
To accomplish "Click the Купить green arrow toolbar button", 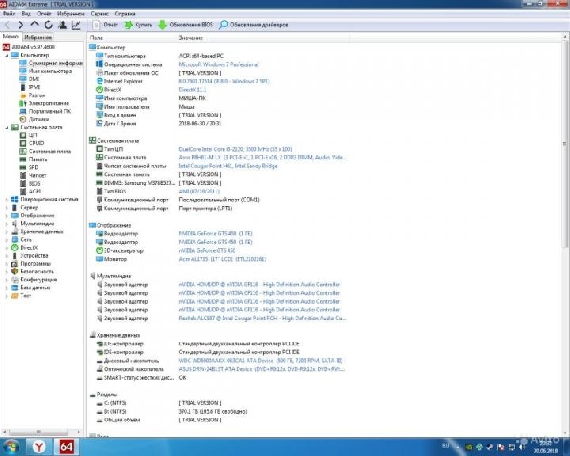I will [x=139, y=25].
